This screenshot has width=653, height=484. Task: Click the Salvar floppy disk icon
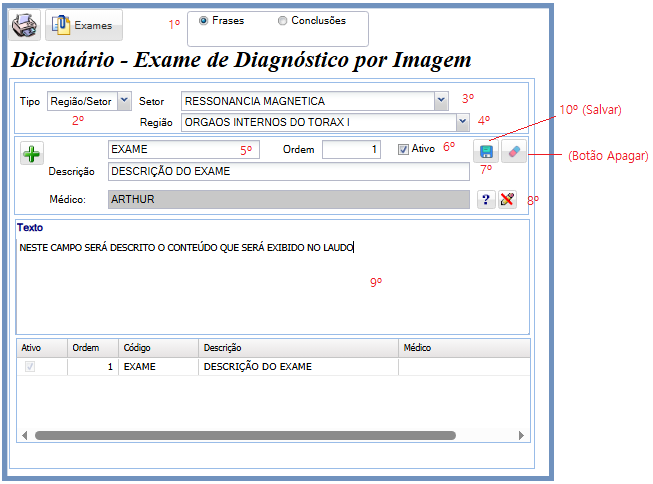coord(486,152)
